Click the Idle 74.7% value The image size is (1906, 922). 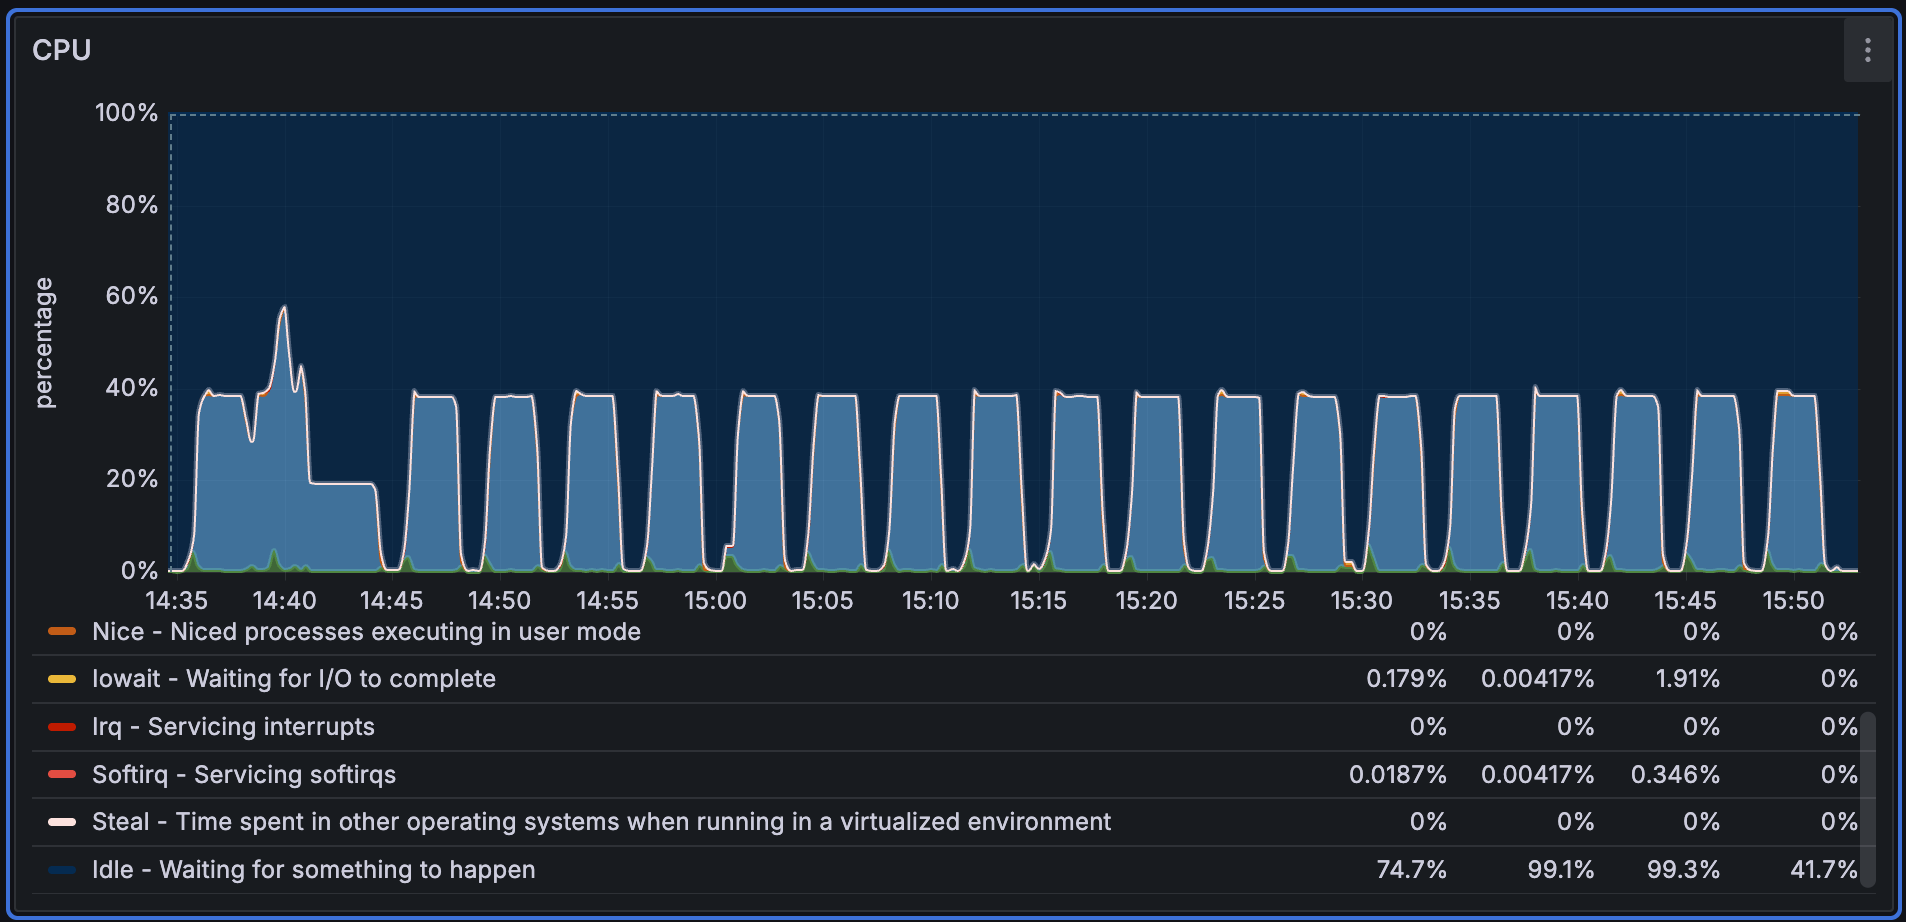click(x=1411, y=869)
